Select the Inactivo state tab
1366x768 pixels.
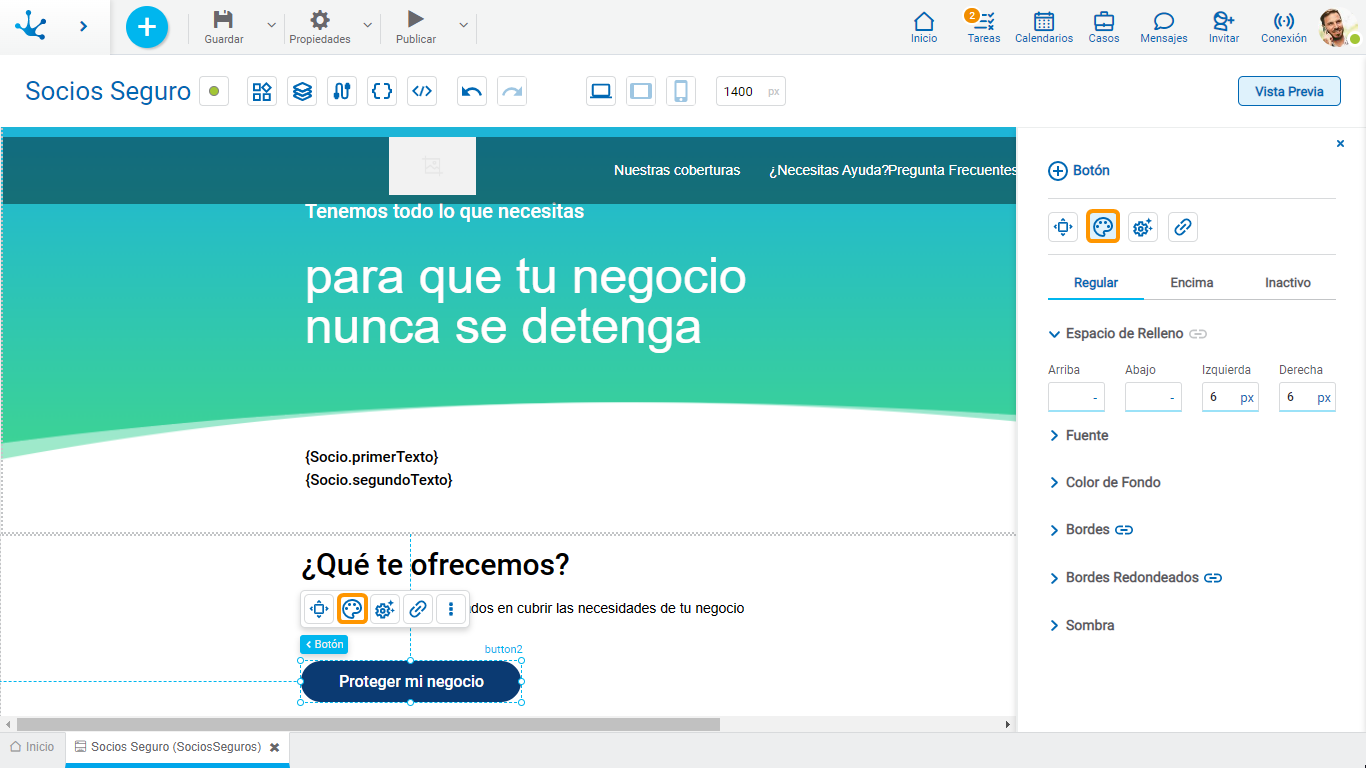(x=1288, y=283)
